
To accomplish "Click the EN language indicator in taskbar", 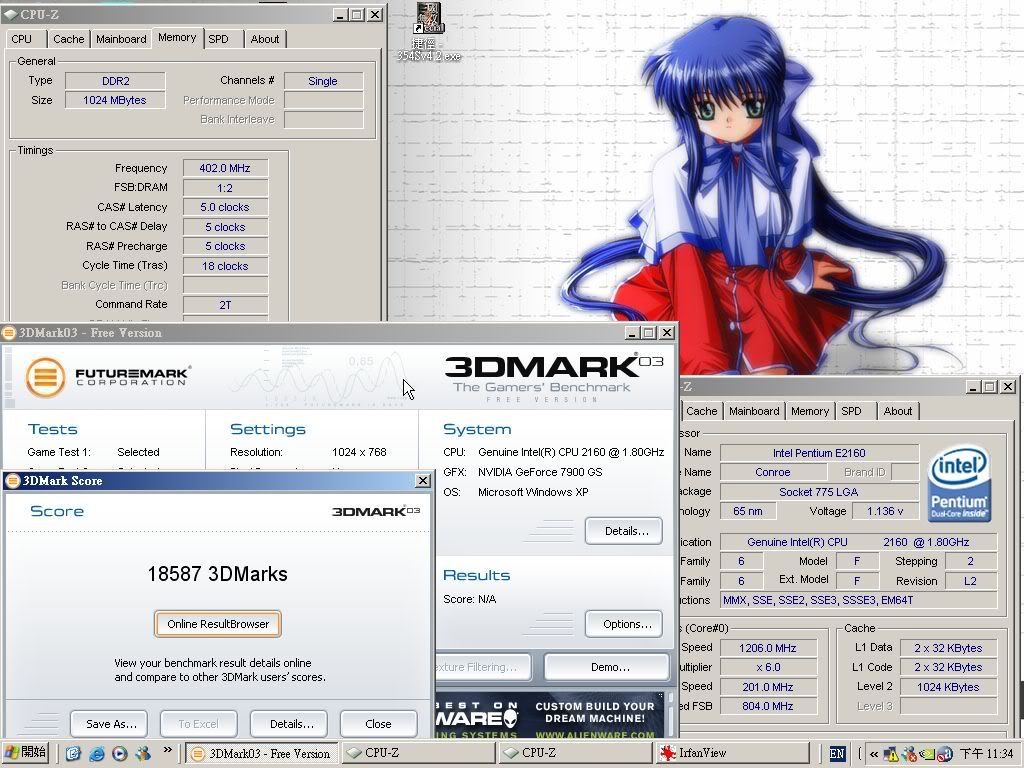I will pos(837,753).
